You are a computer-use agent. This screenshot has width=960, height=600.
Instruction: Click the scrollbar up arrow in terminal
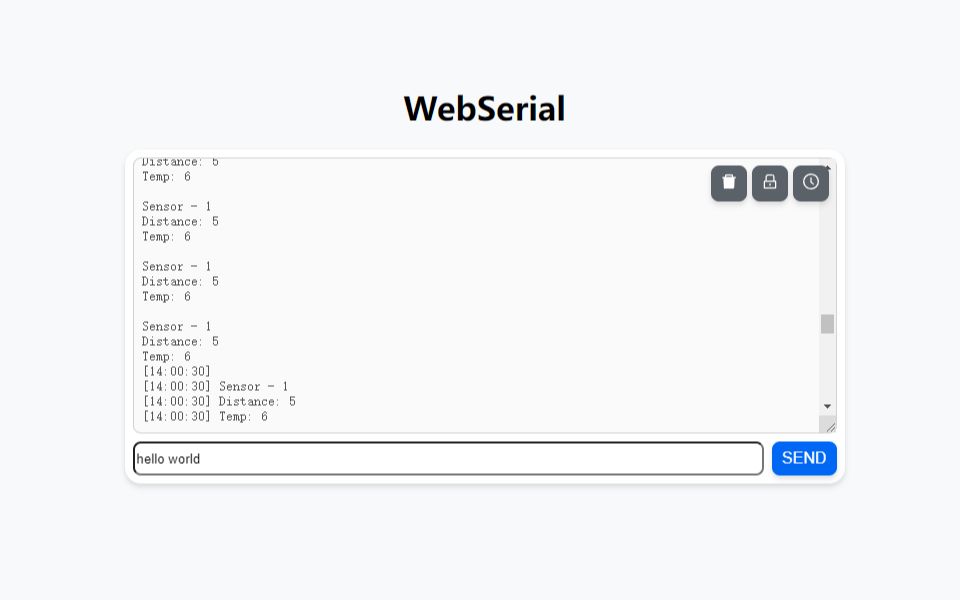coord(827,166)
